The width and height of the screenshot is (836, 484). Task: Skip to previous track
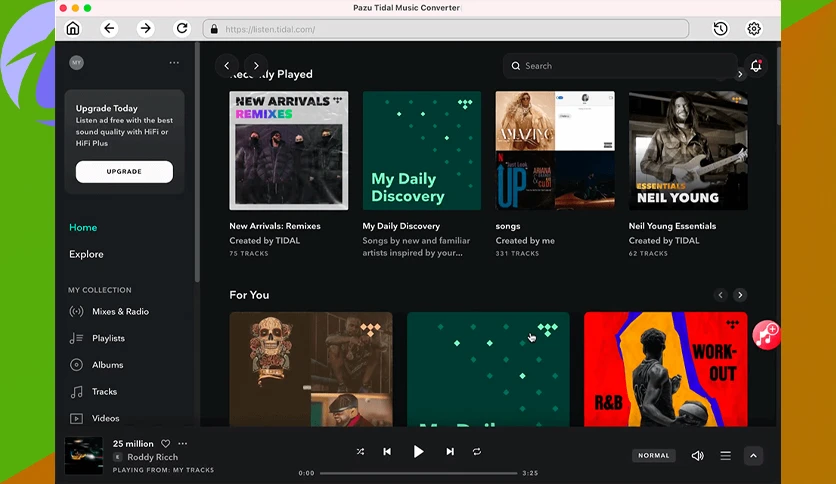pyautogui.click(x=387, y=451)
